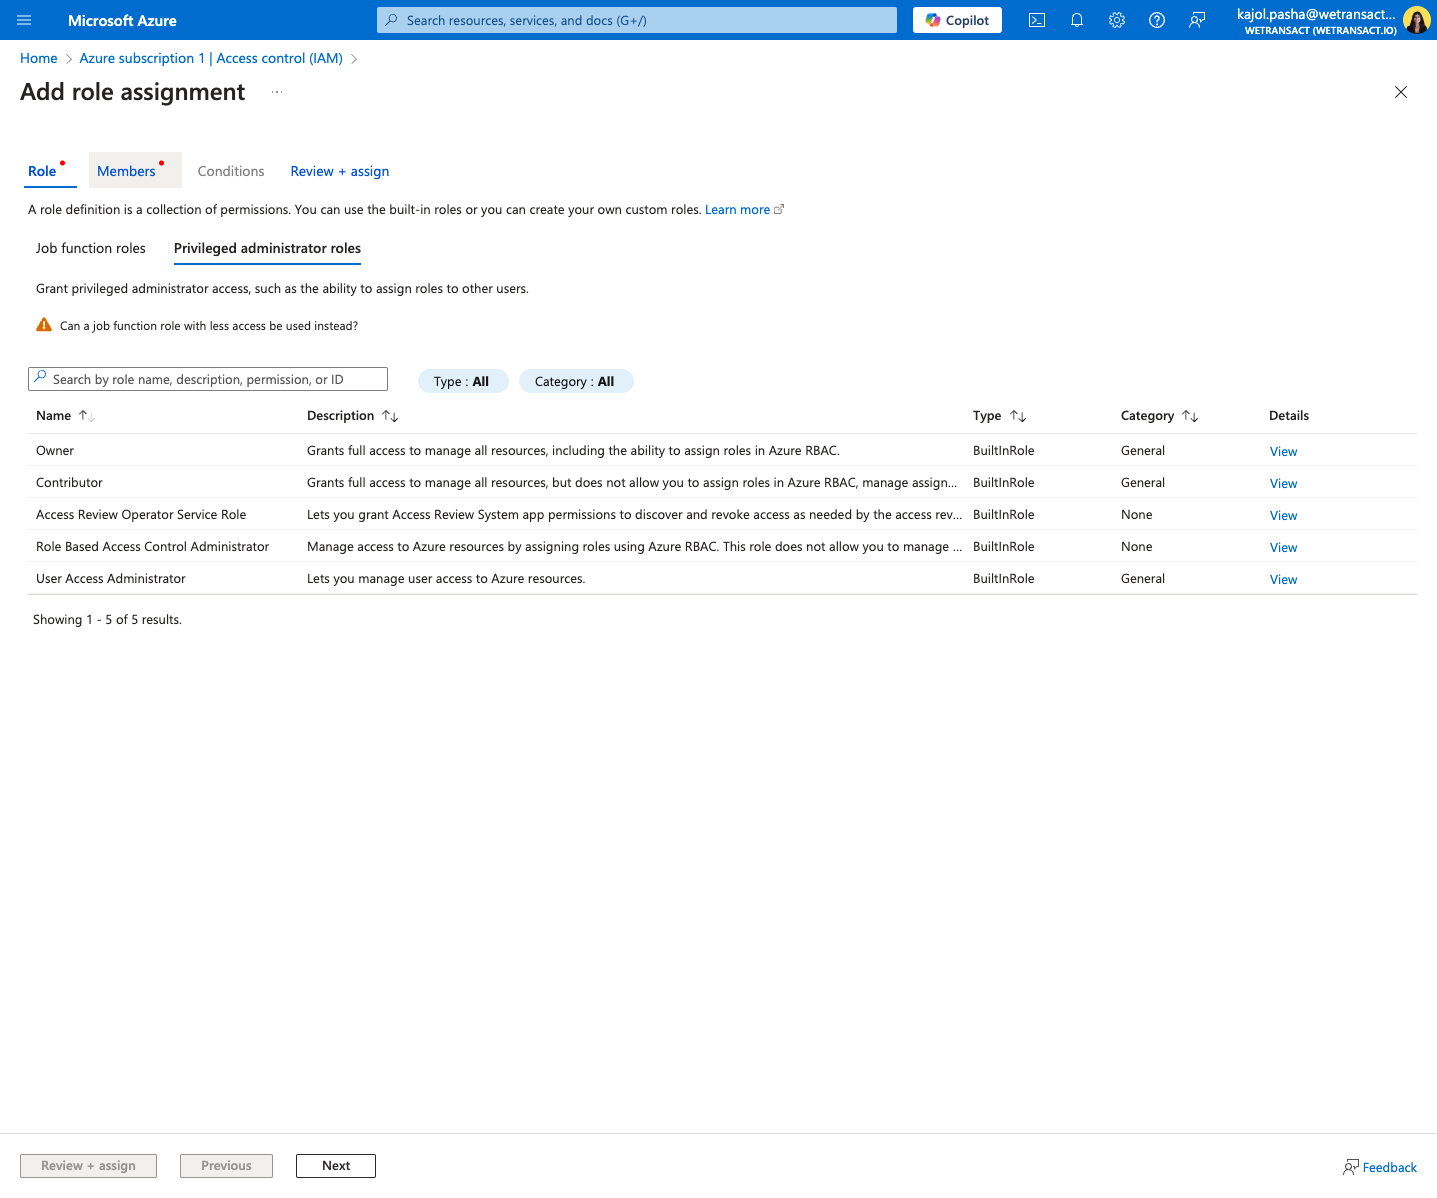Open Azure subscription 1 Access control breadcrumb

pyautogui.click(x=211, y=59)
